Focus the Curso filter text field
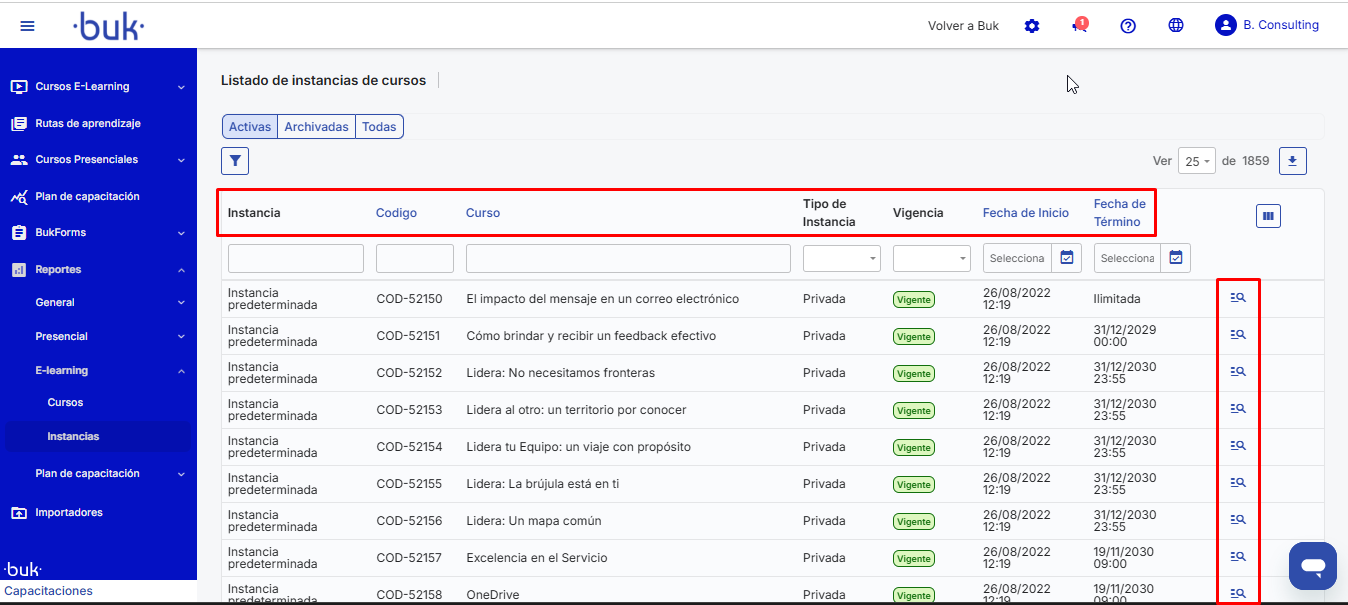 click(x=628, y=258)
